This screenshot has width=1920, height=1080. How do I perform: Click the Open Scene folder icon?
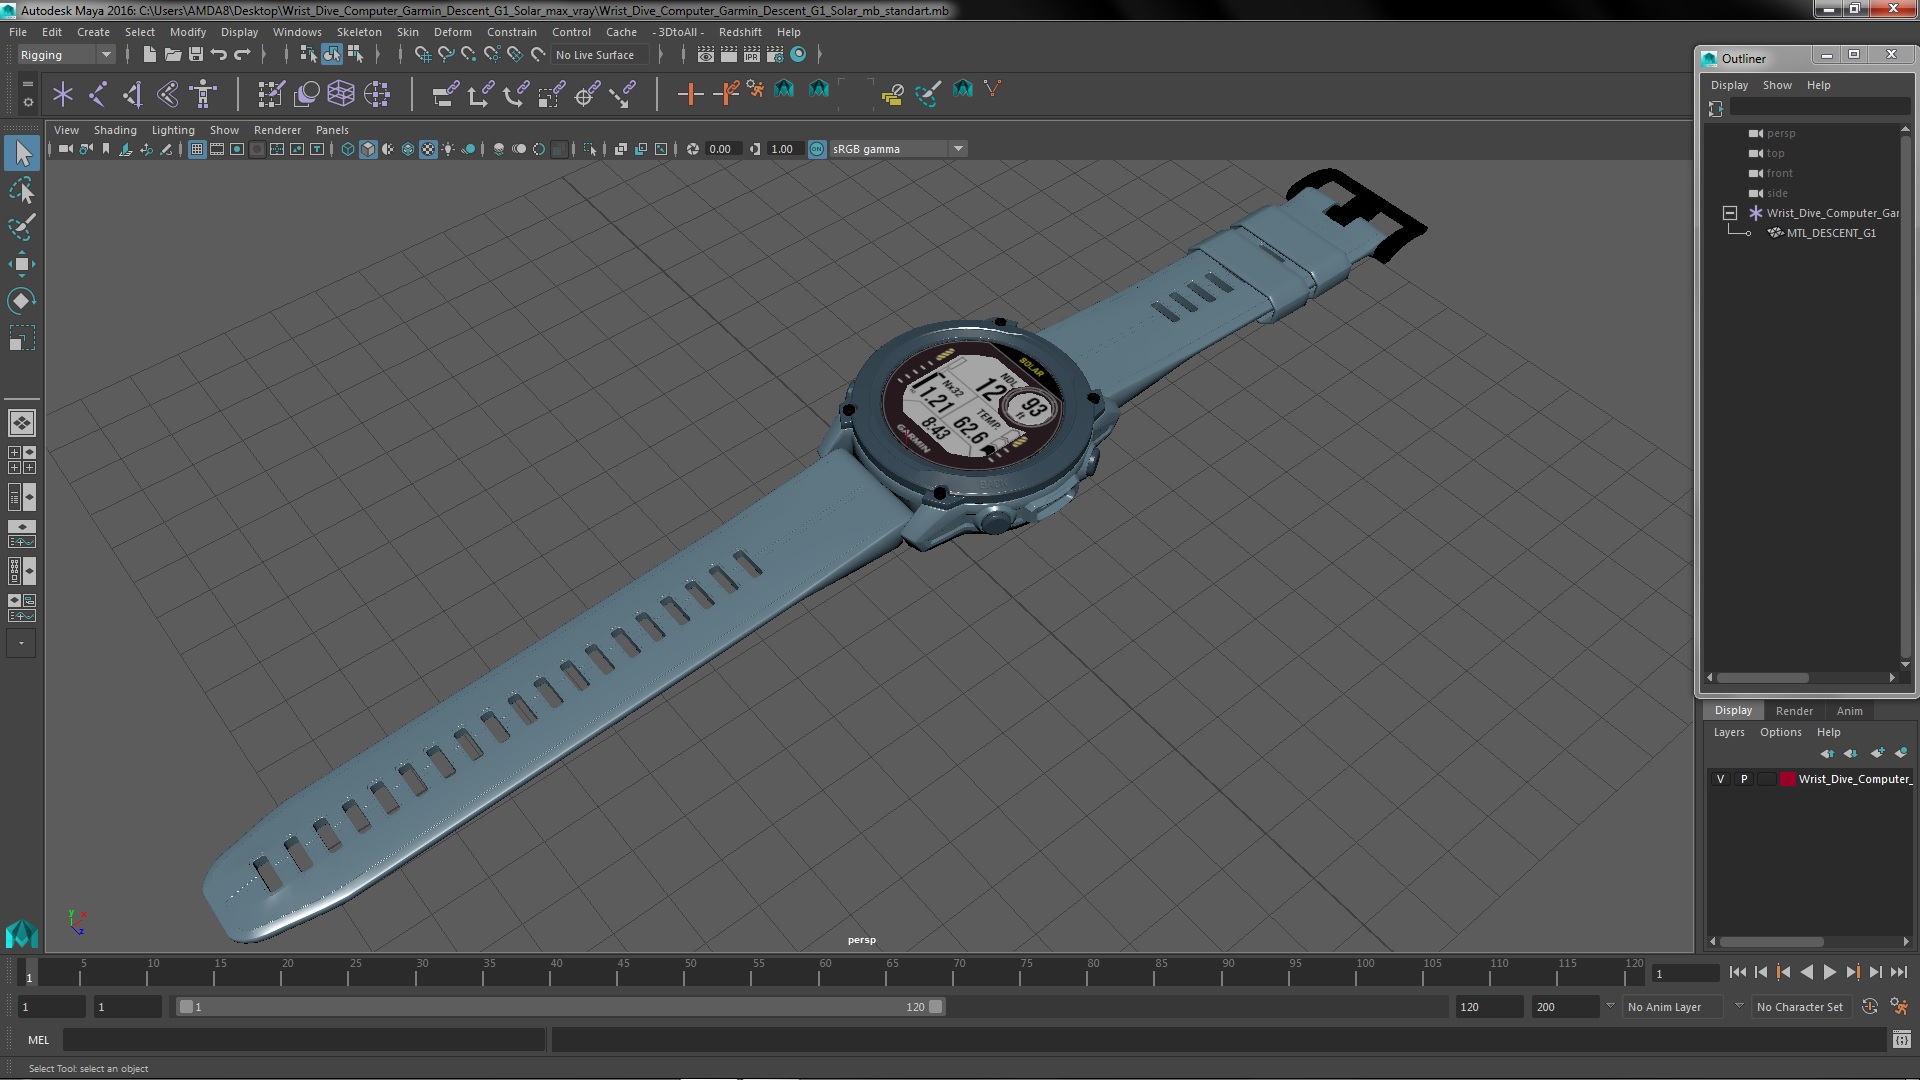[x=172, y=54]
